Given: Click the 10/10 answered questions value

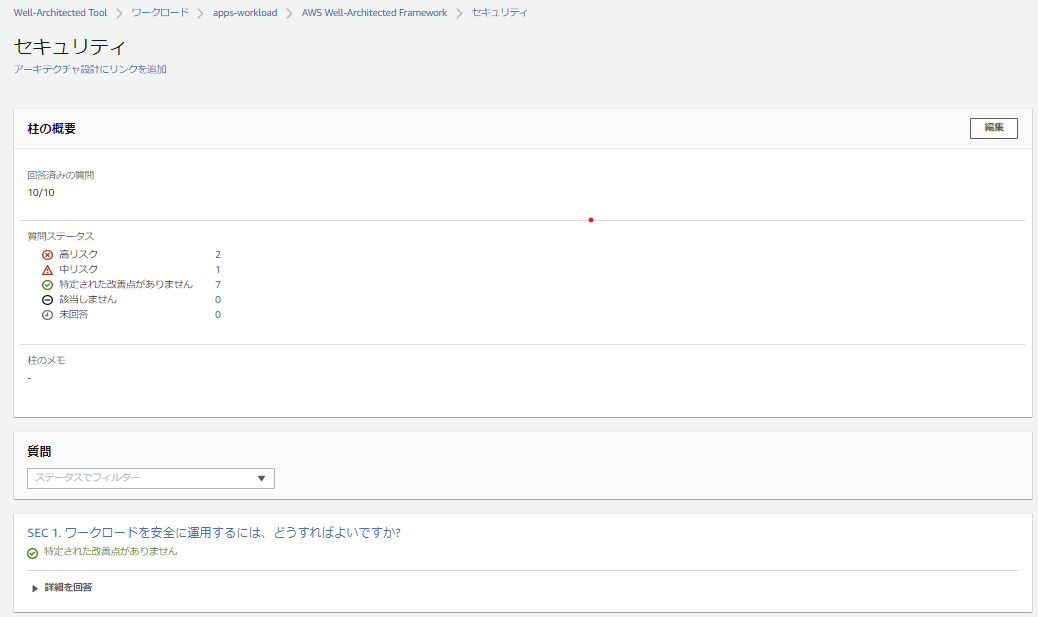Looking at the screenshot, I should (x=41, y=193).
